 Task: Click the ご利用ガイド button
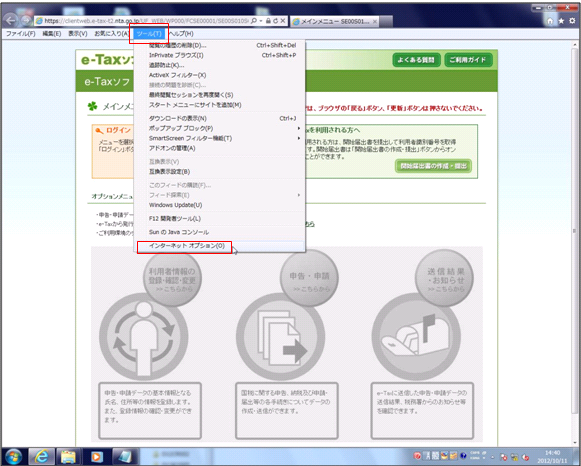[x=468, y=60]
